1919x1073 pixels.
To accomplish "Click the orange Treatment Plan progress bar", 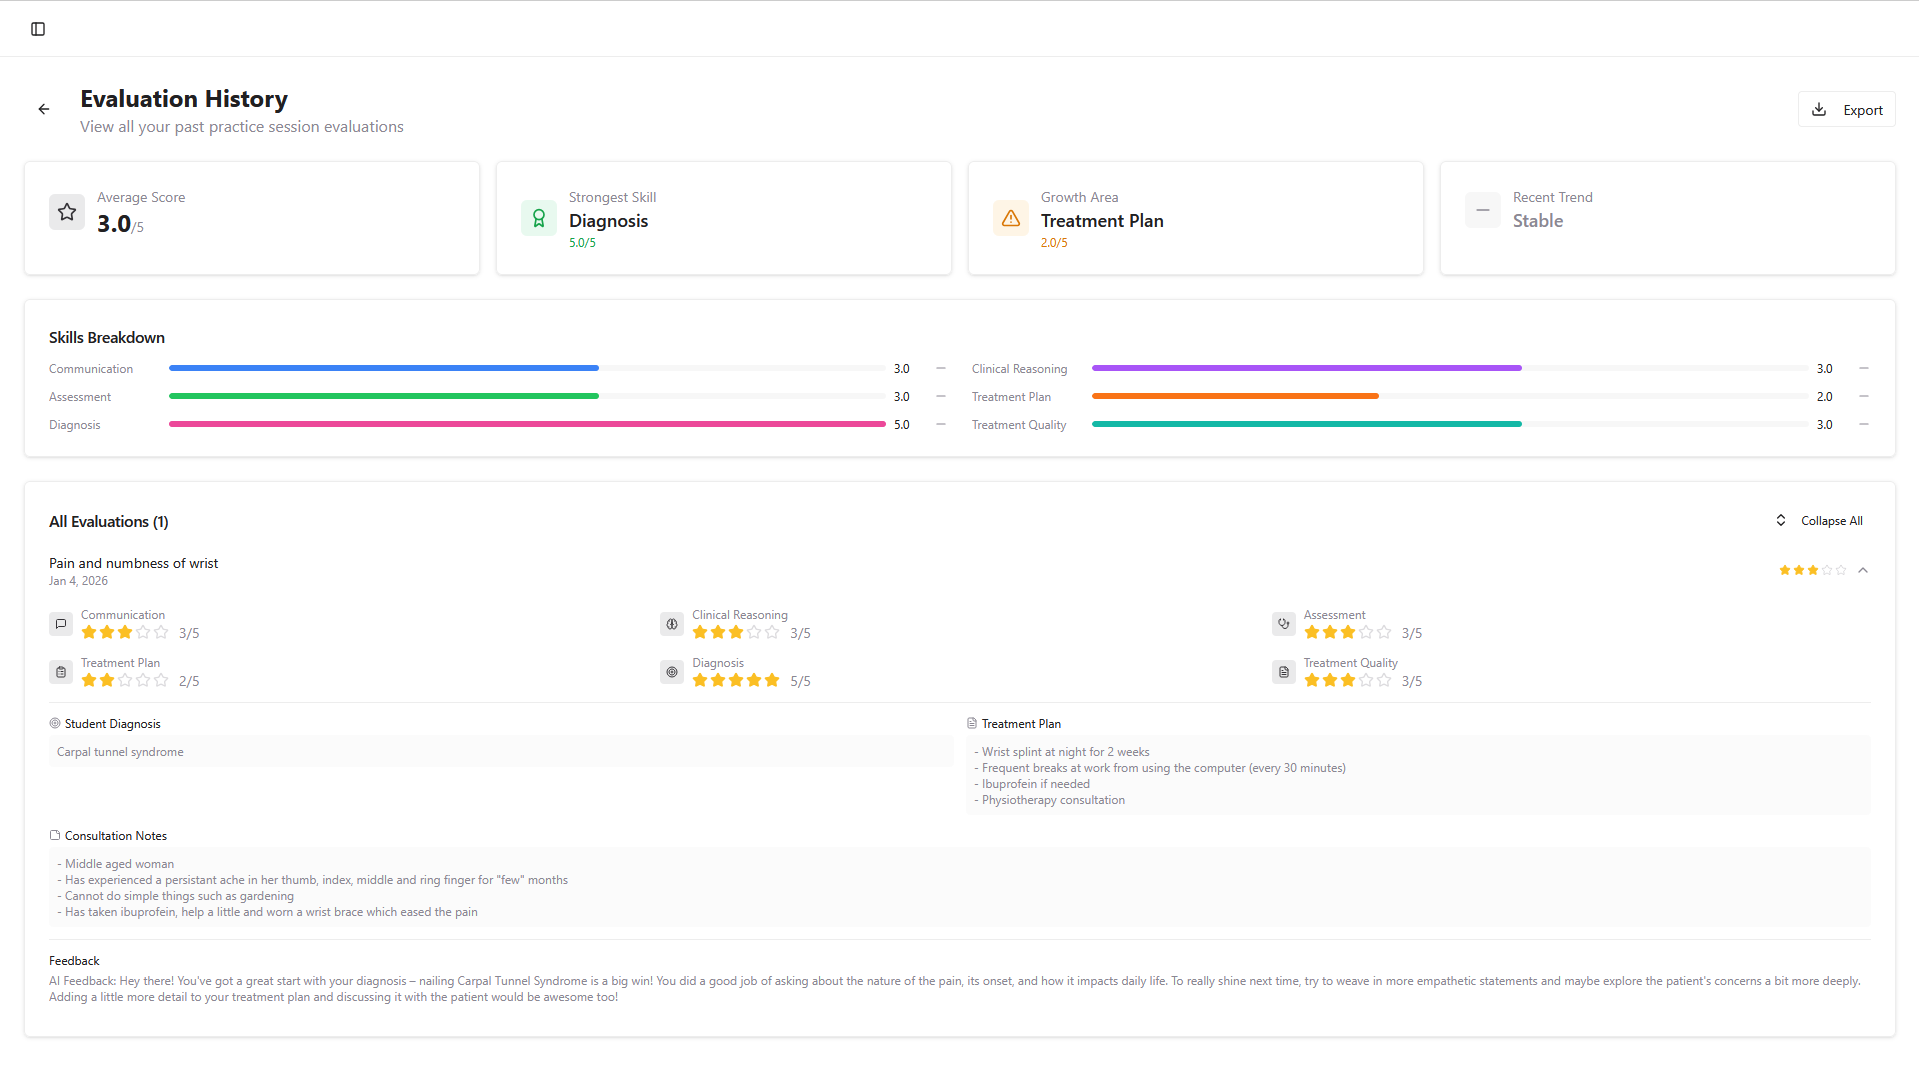I will coord(1235,397).
